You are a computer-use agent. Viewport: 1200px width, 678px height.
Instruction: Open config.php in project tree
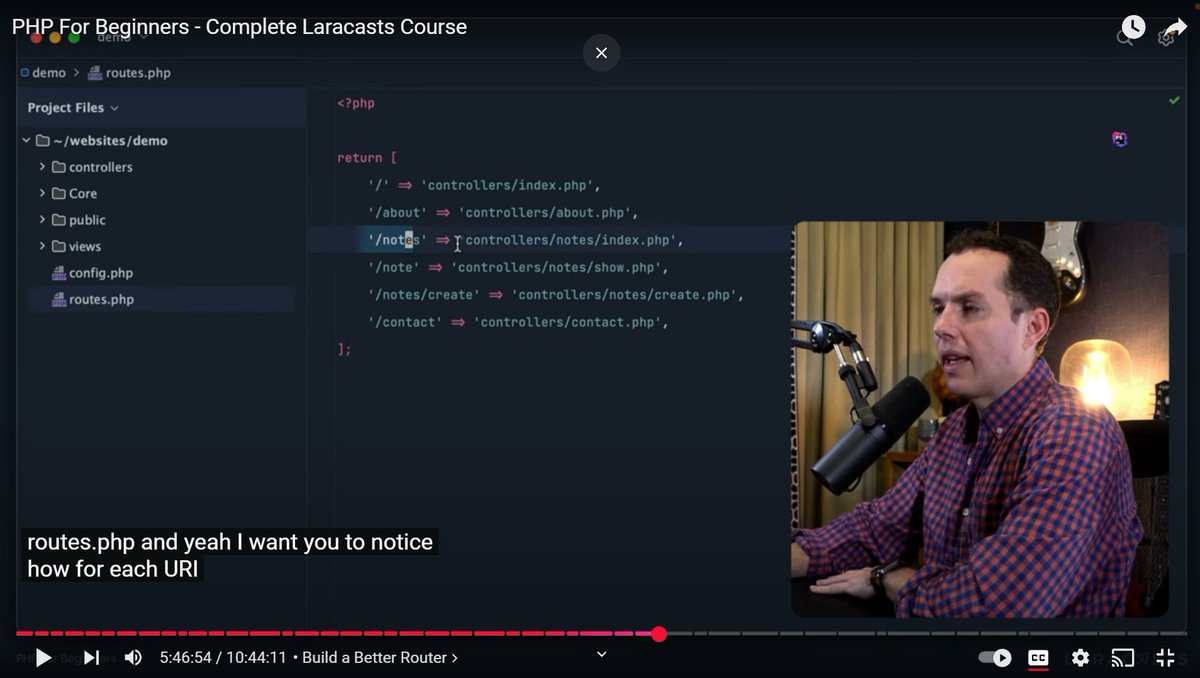(x=101, y=273)
